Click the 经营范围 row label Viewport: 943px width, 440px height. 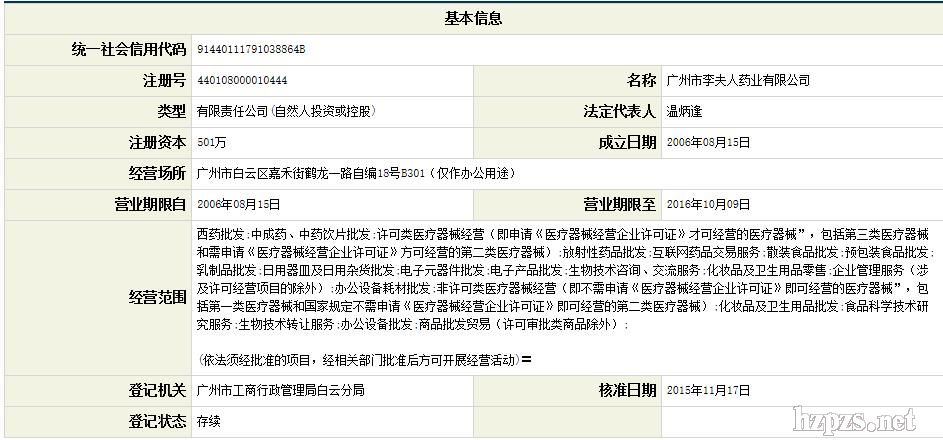[157, 297]
